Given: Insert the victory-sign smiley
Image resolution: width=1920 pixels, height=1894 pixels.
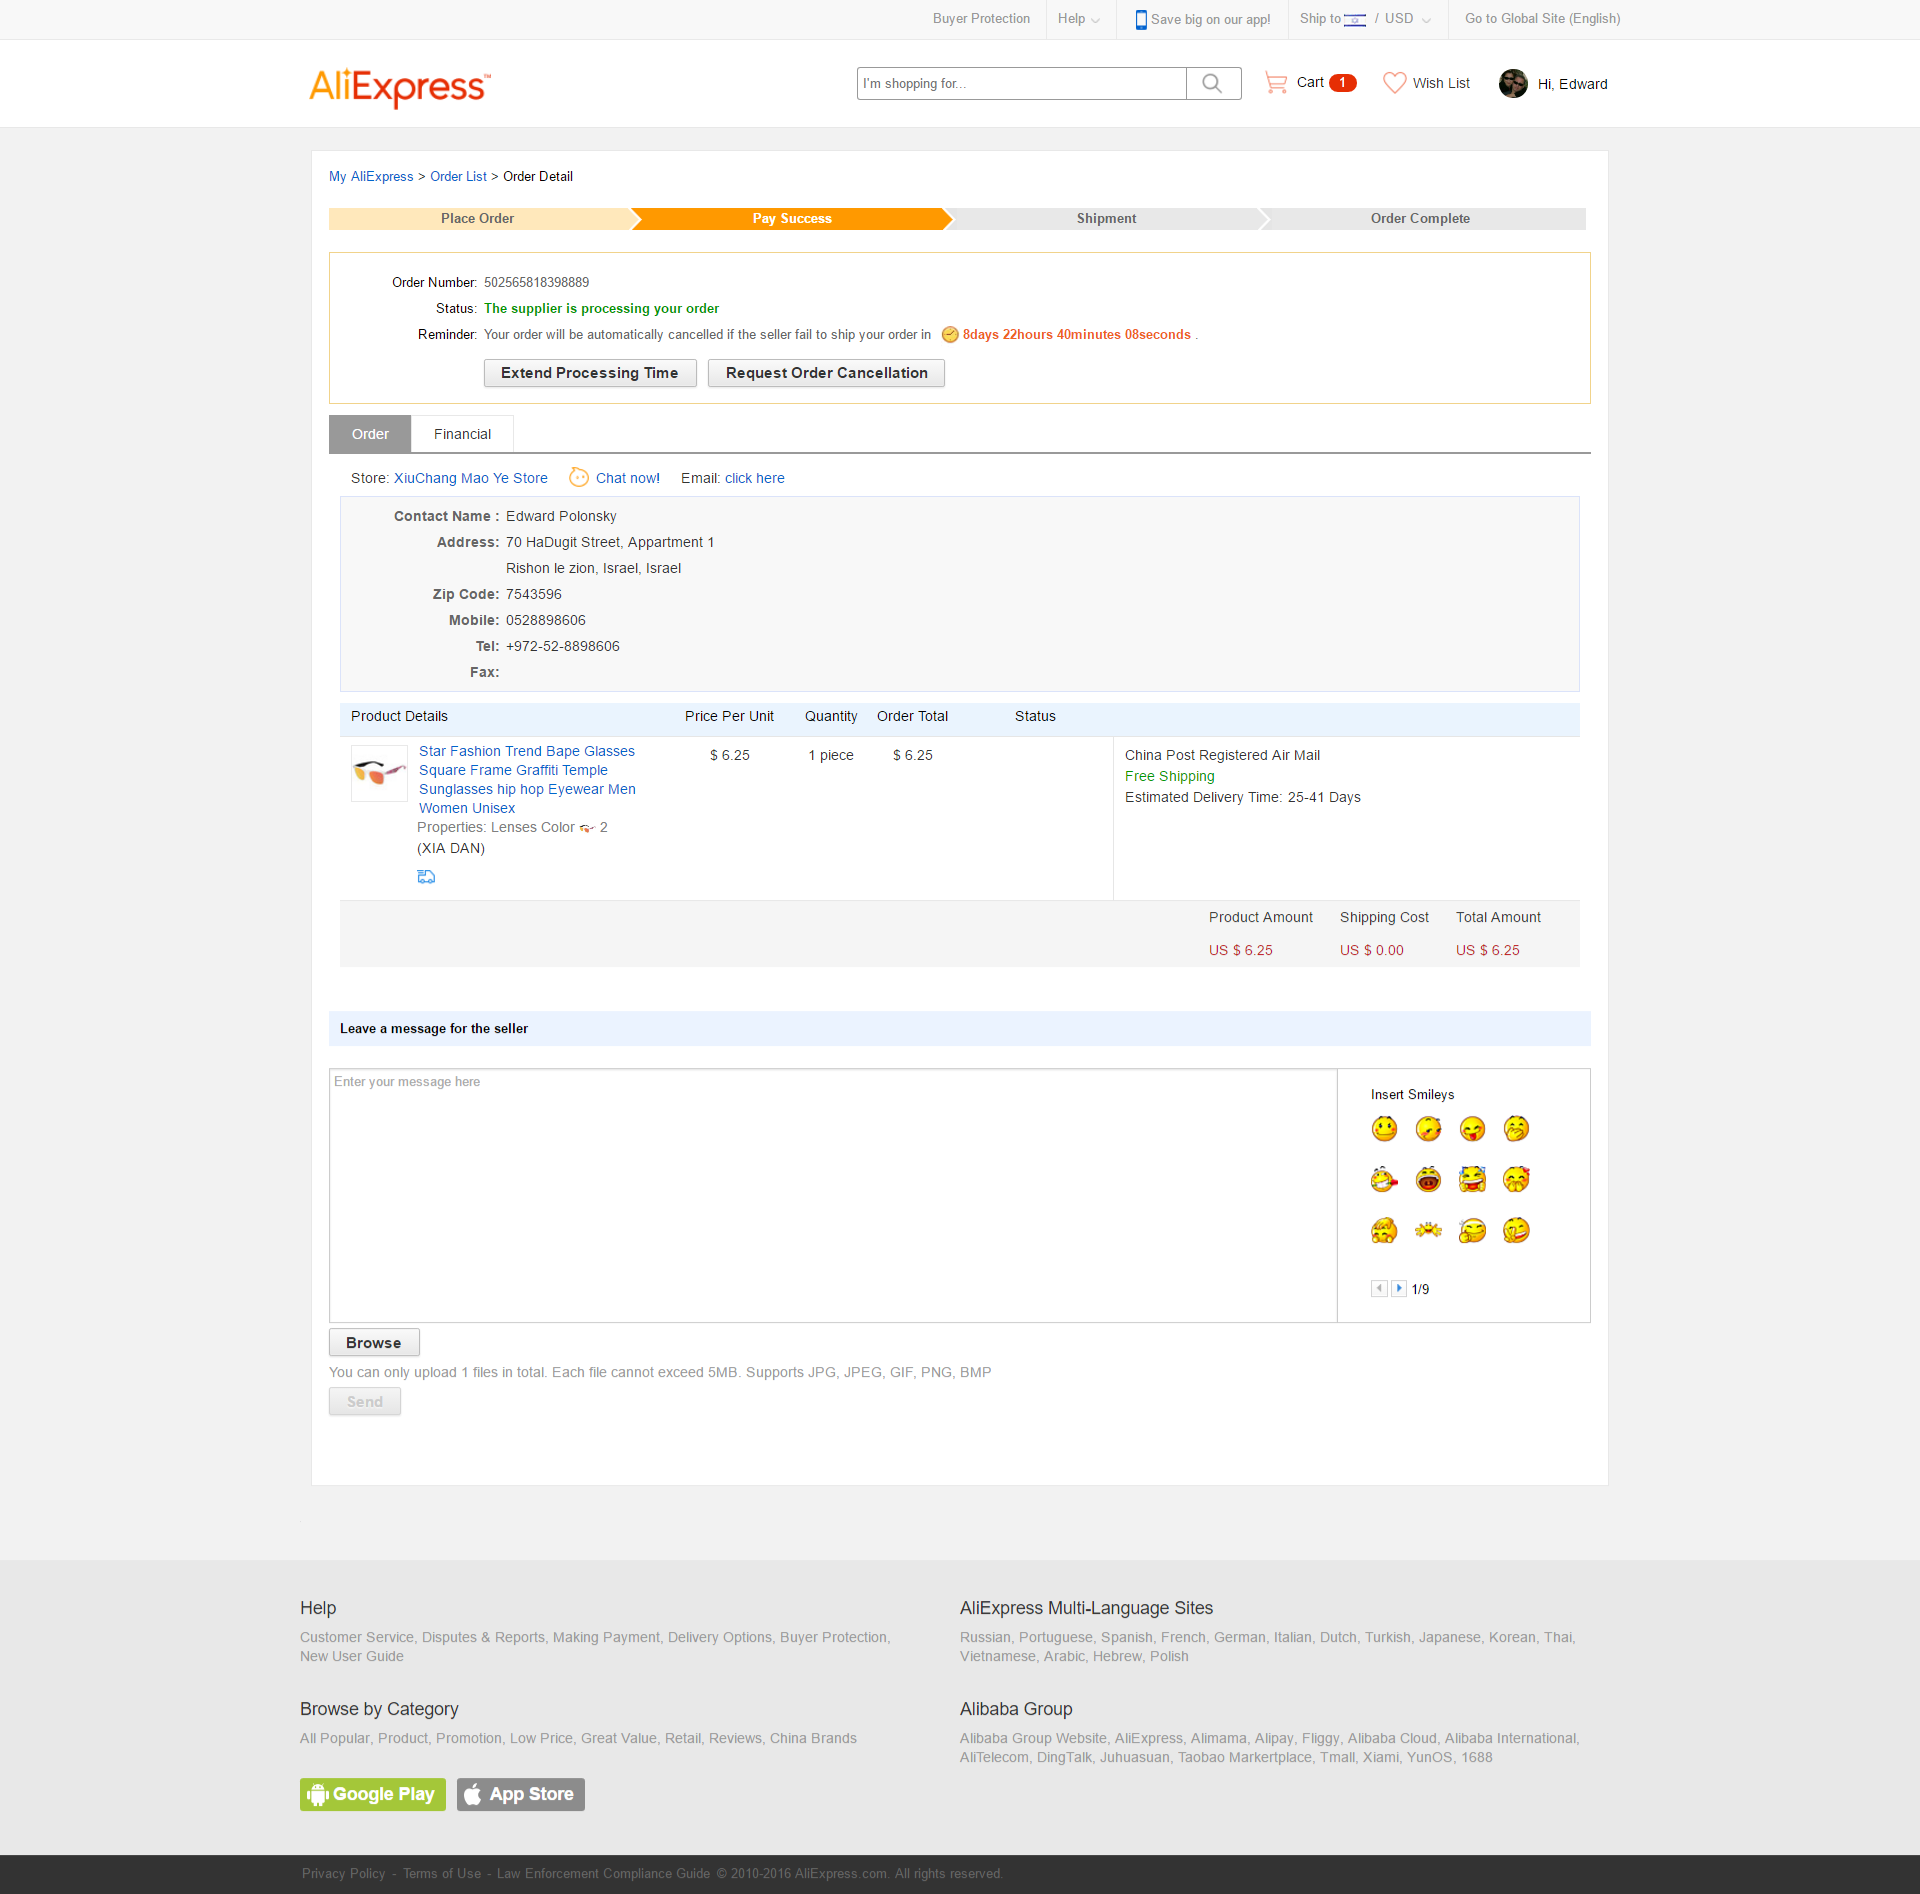Looking at the screenshot, I should (1516, 1230).
